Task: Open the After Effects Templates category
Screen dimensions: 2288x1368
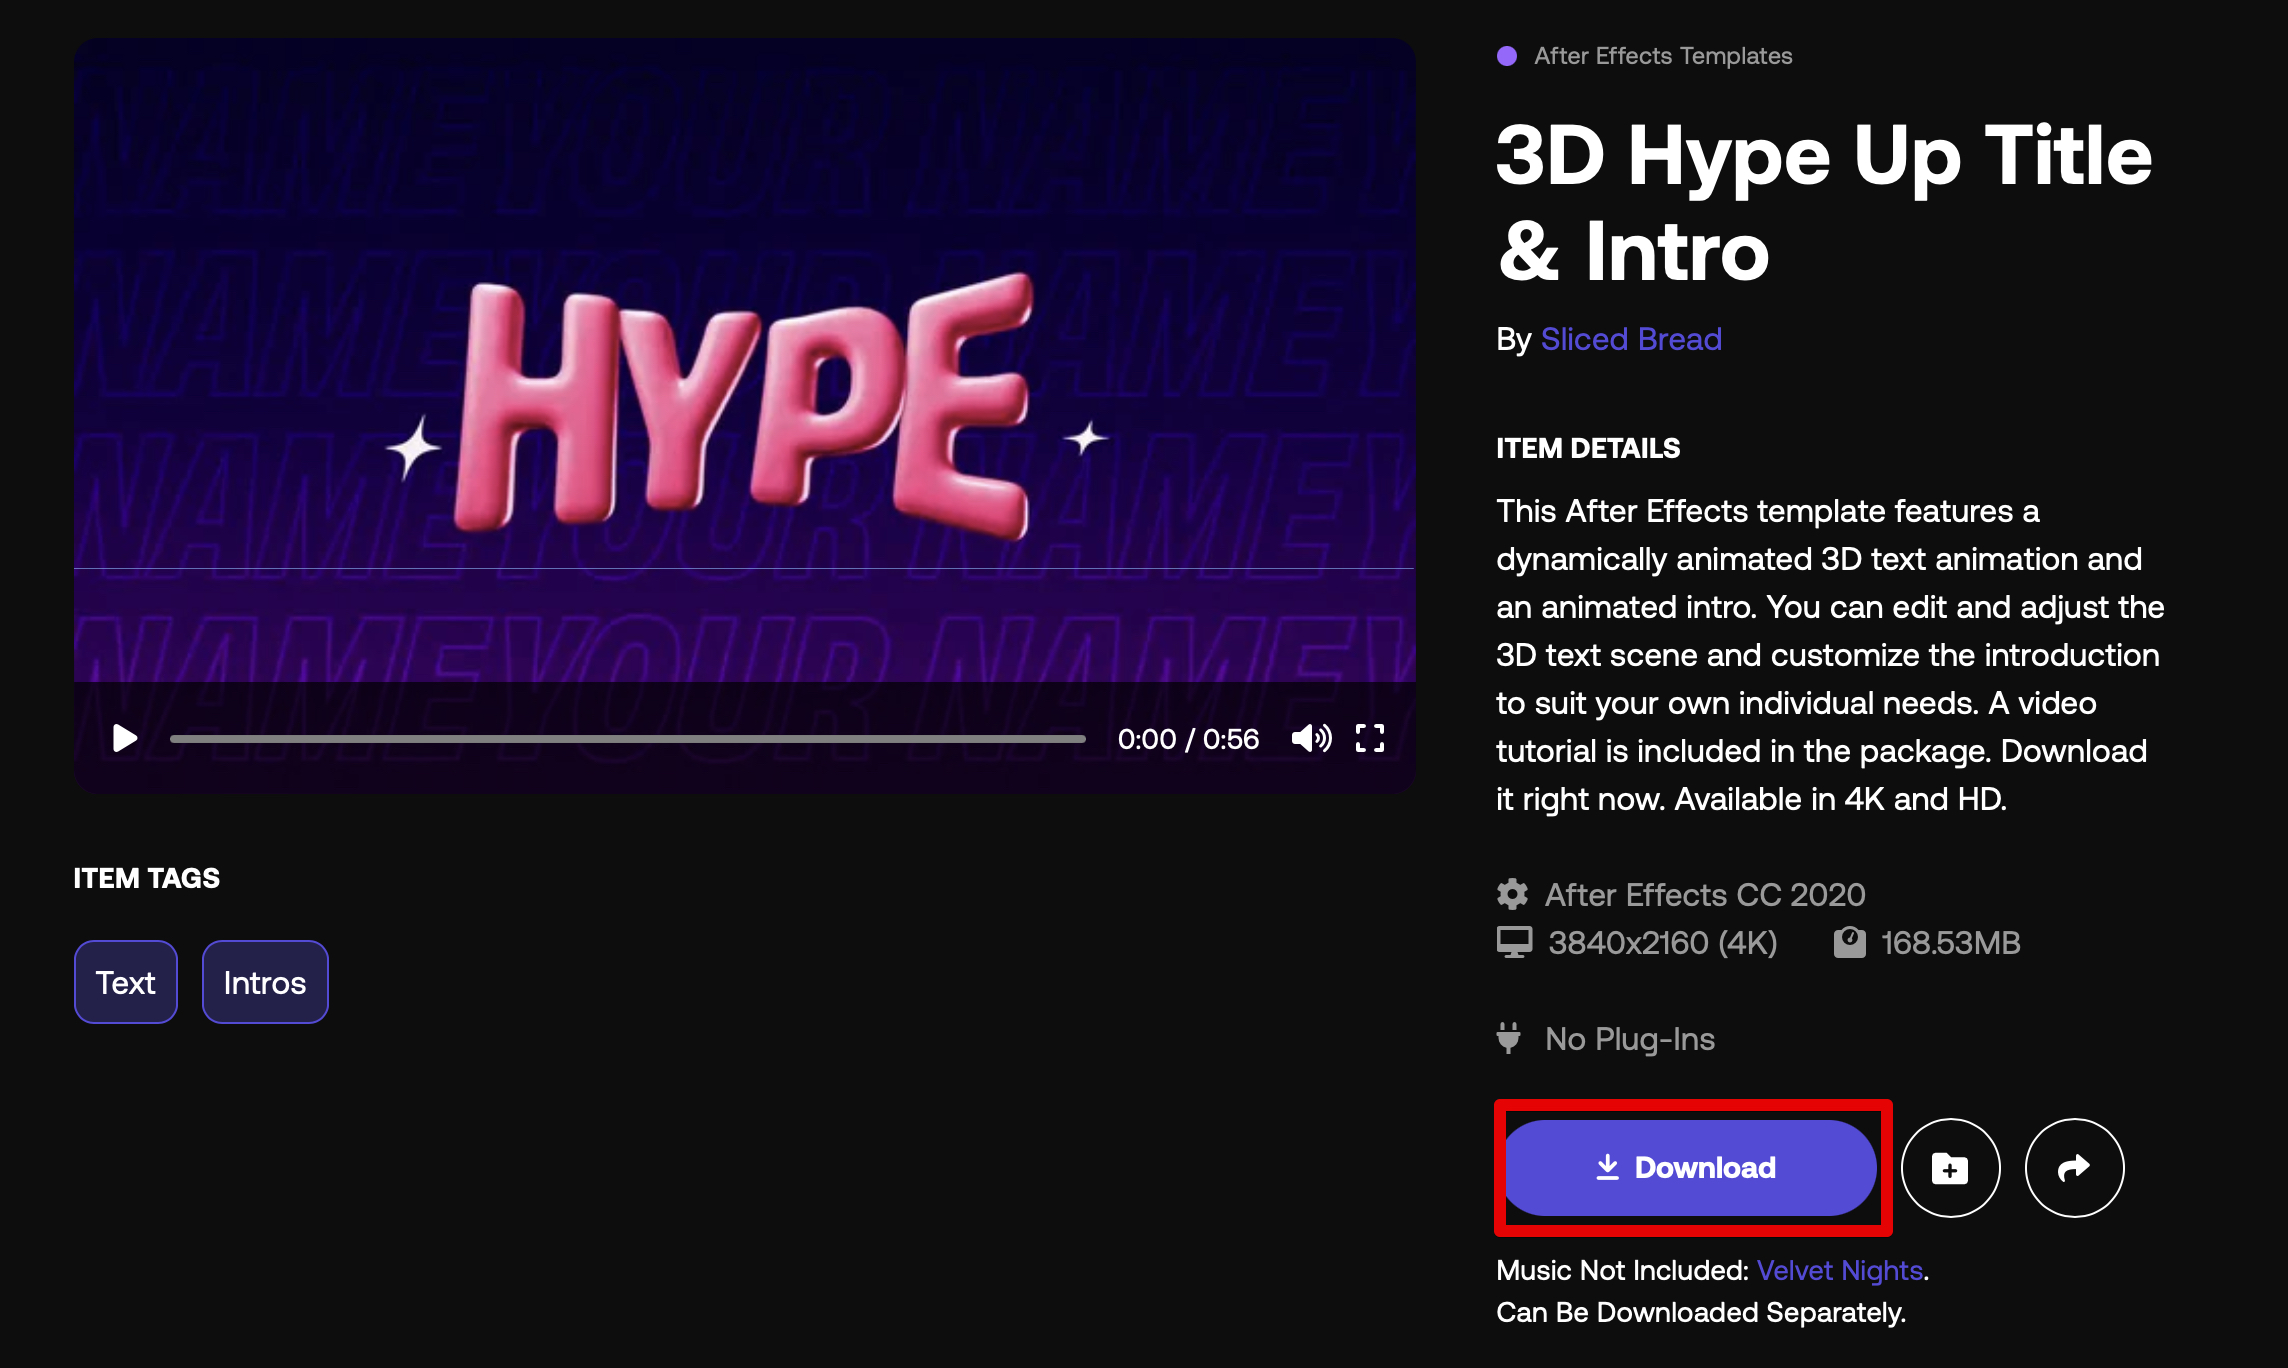Action: (1662, 56)
